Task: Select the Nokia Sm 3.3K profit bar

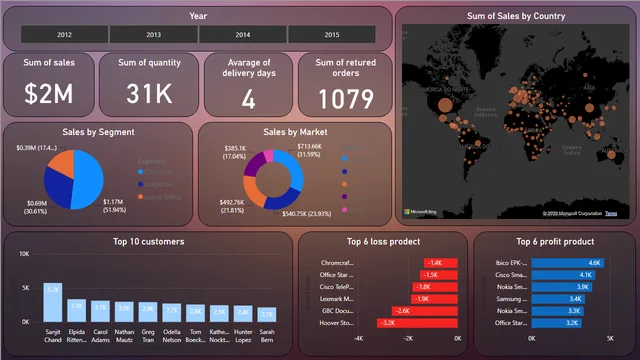Action: pyautogui.click(x=557, y=311)
